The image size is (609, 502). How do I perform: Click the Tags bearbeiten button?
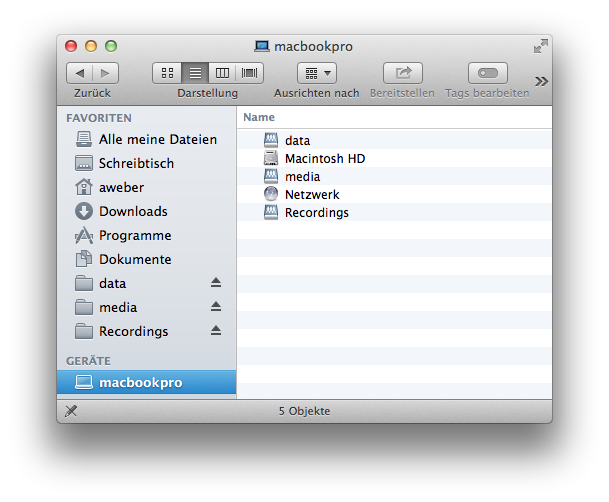[x=487, y=73]
